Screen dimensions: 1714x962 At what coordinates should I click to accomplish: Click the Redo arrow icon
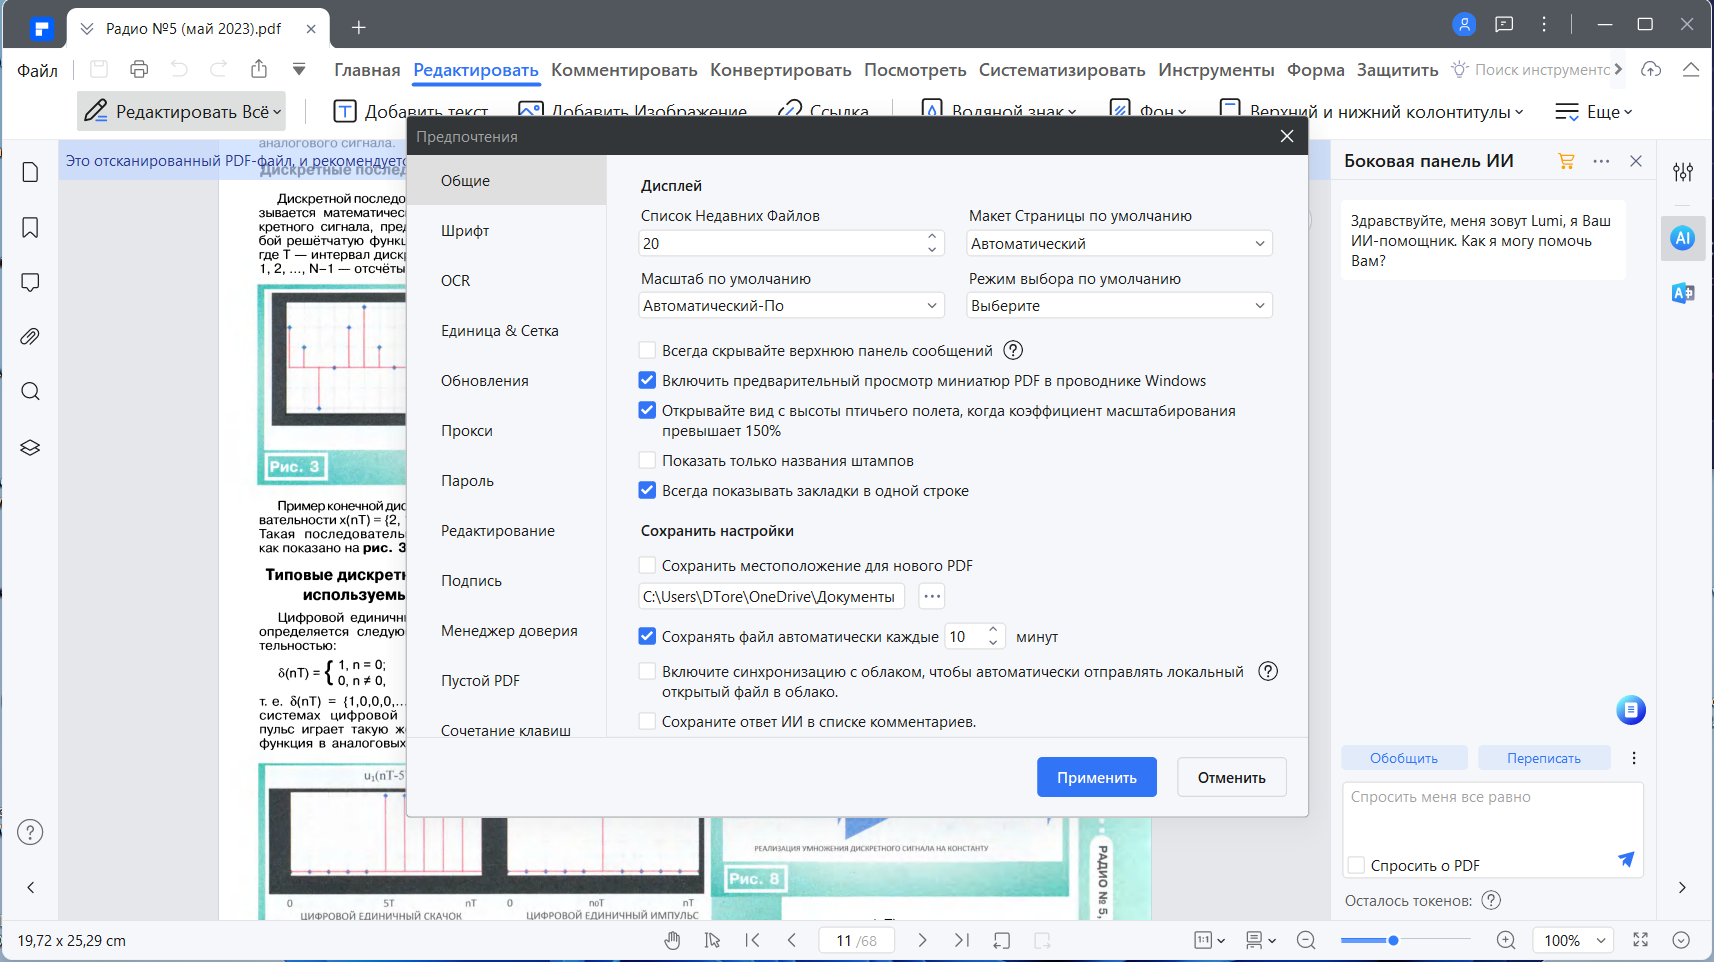[x=219, y=69]
